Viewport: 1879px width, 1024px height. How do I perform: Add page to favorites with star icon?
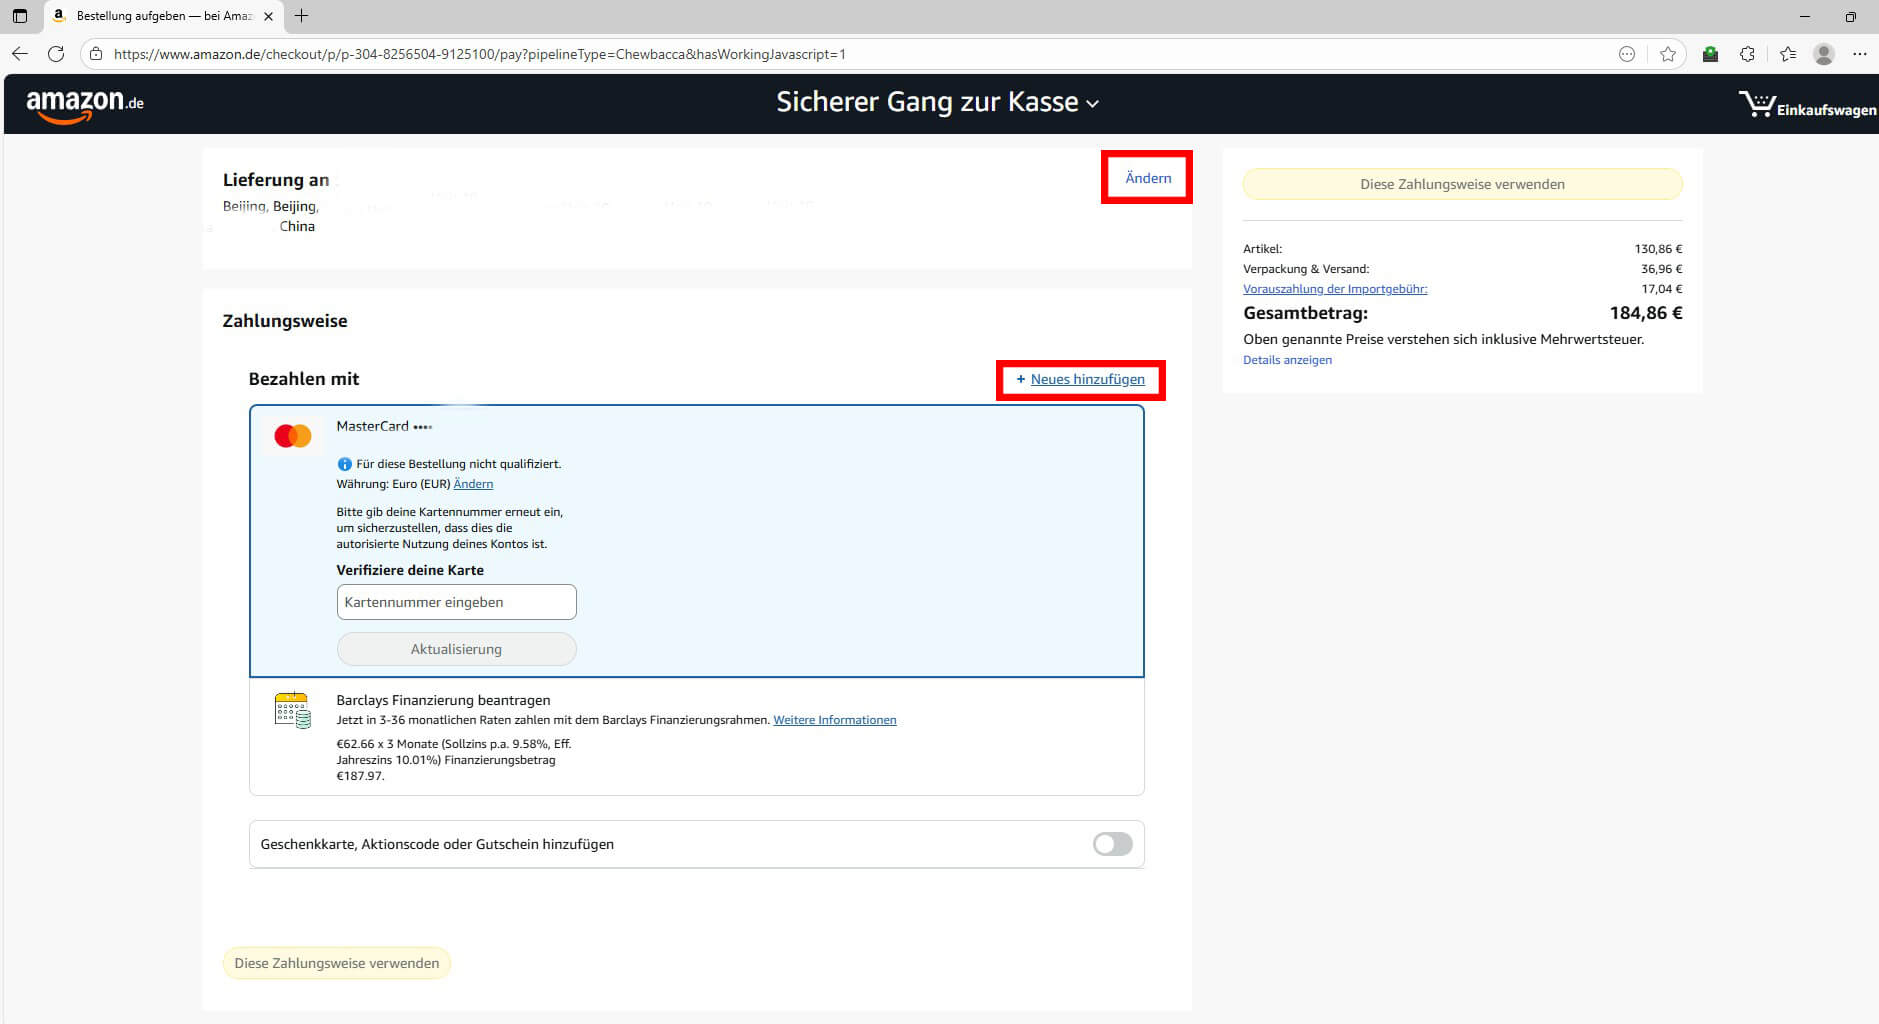(x=1667, y=54)
